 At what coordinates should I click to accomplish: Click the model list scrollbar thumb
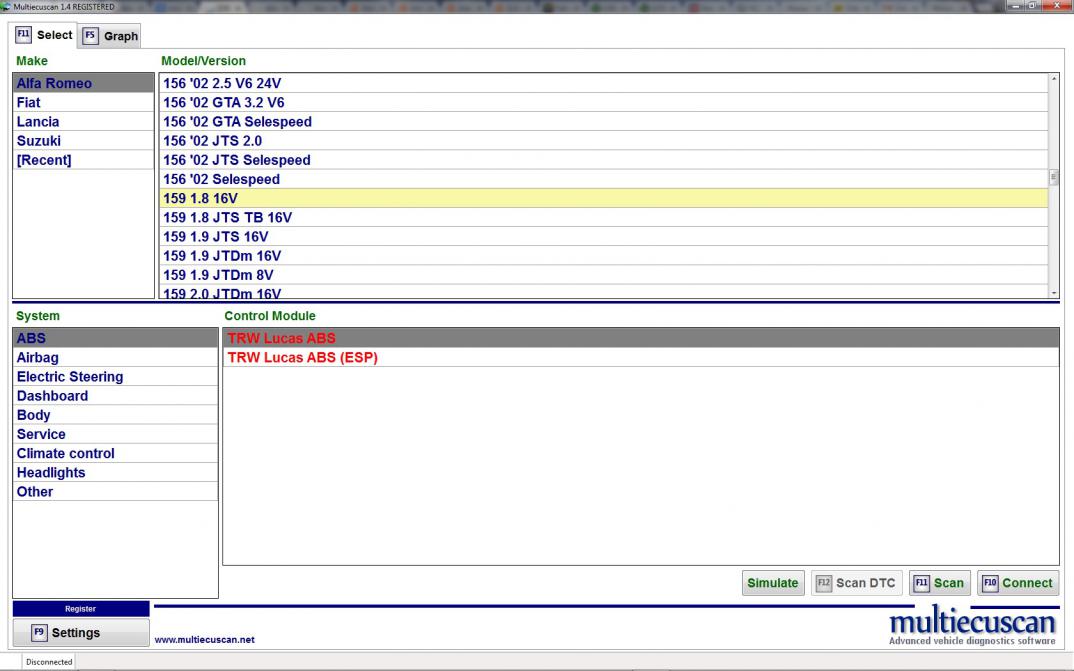click(1053, 177)
